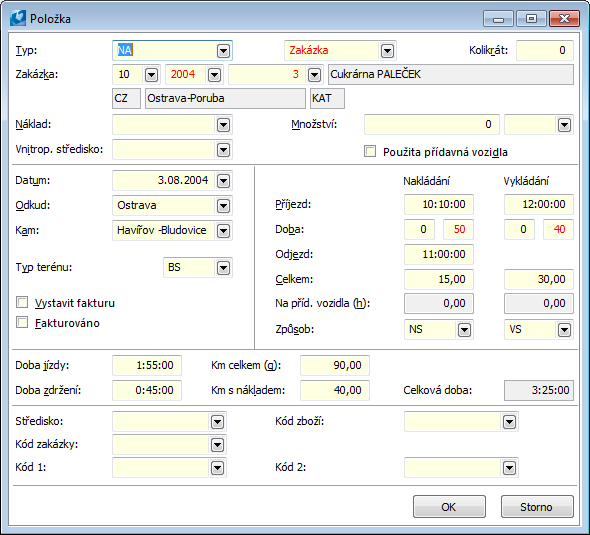The height and width of the screenshot is (535, 590).
Task: Edit the Příjezd nakládání time 10:10:00
Action: [x=438, y=204]
